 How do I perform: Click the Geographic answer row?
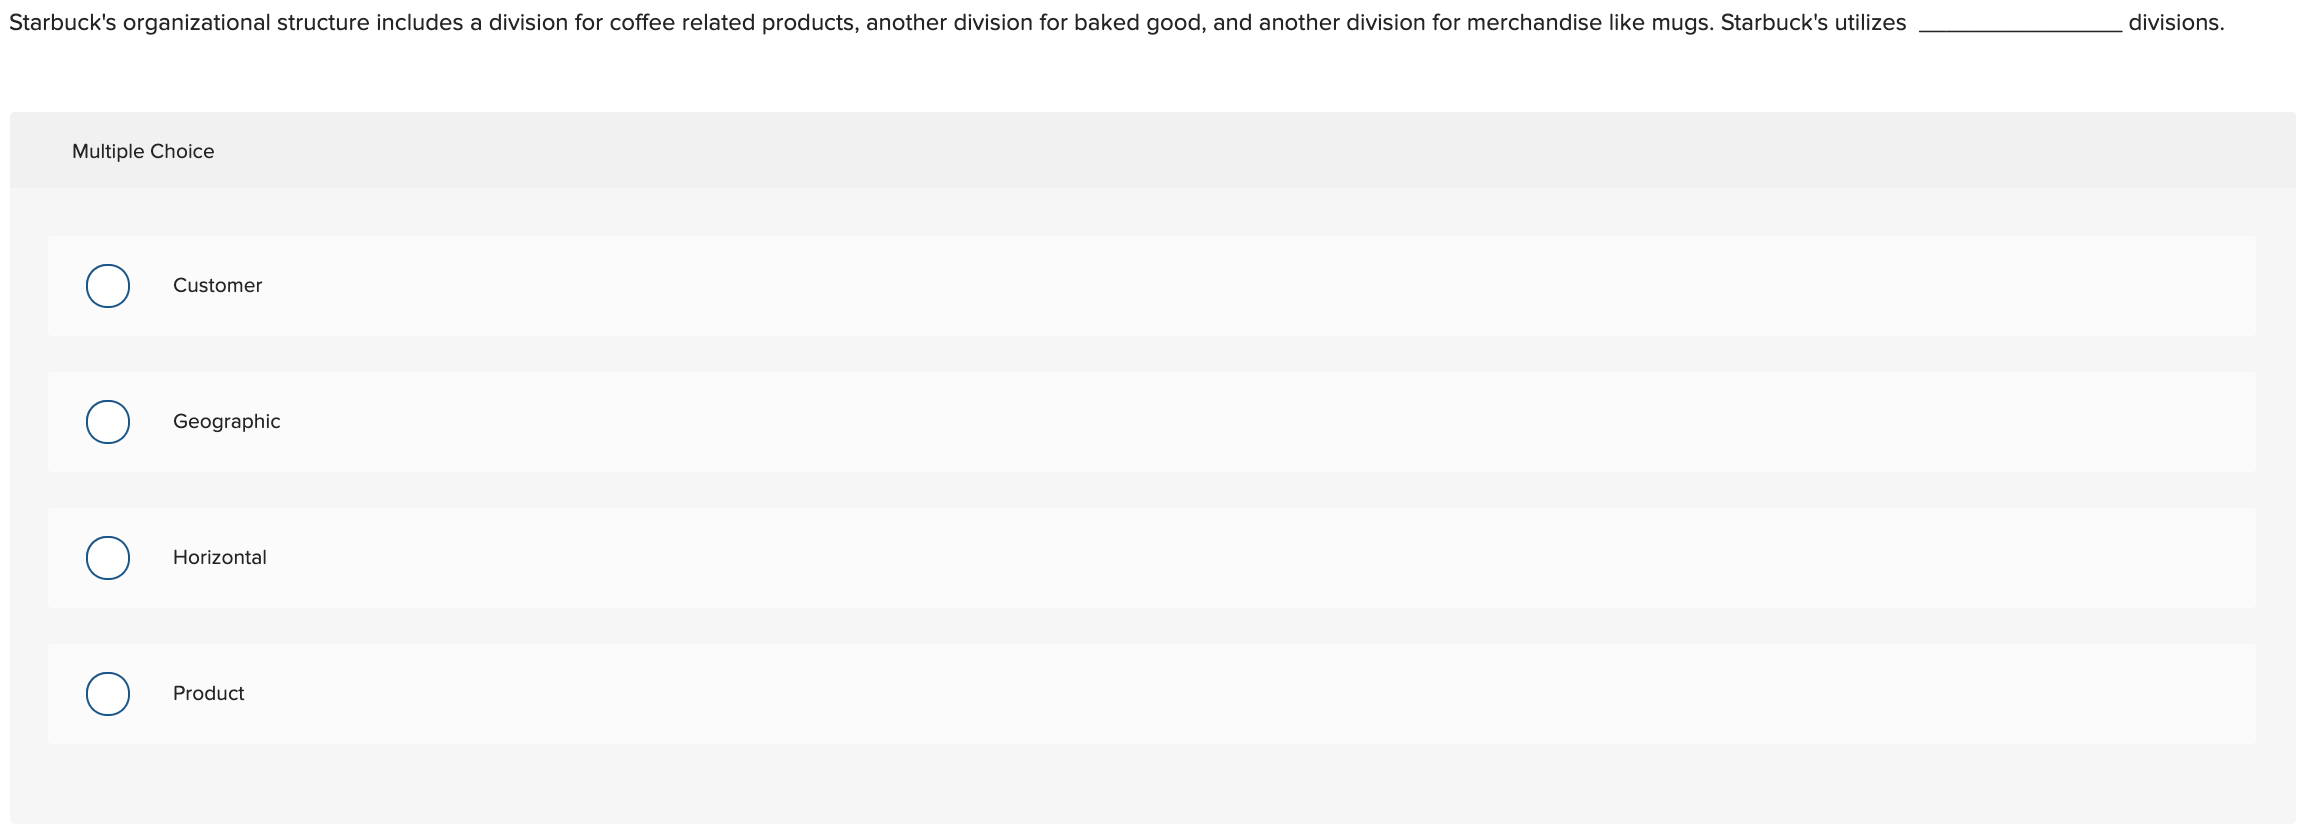(x=700, y=421)
